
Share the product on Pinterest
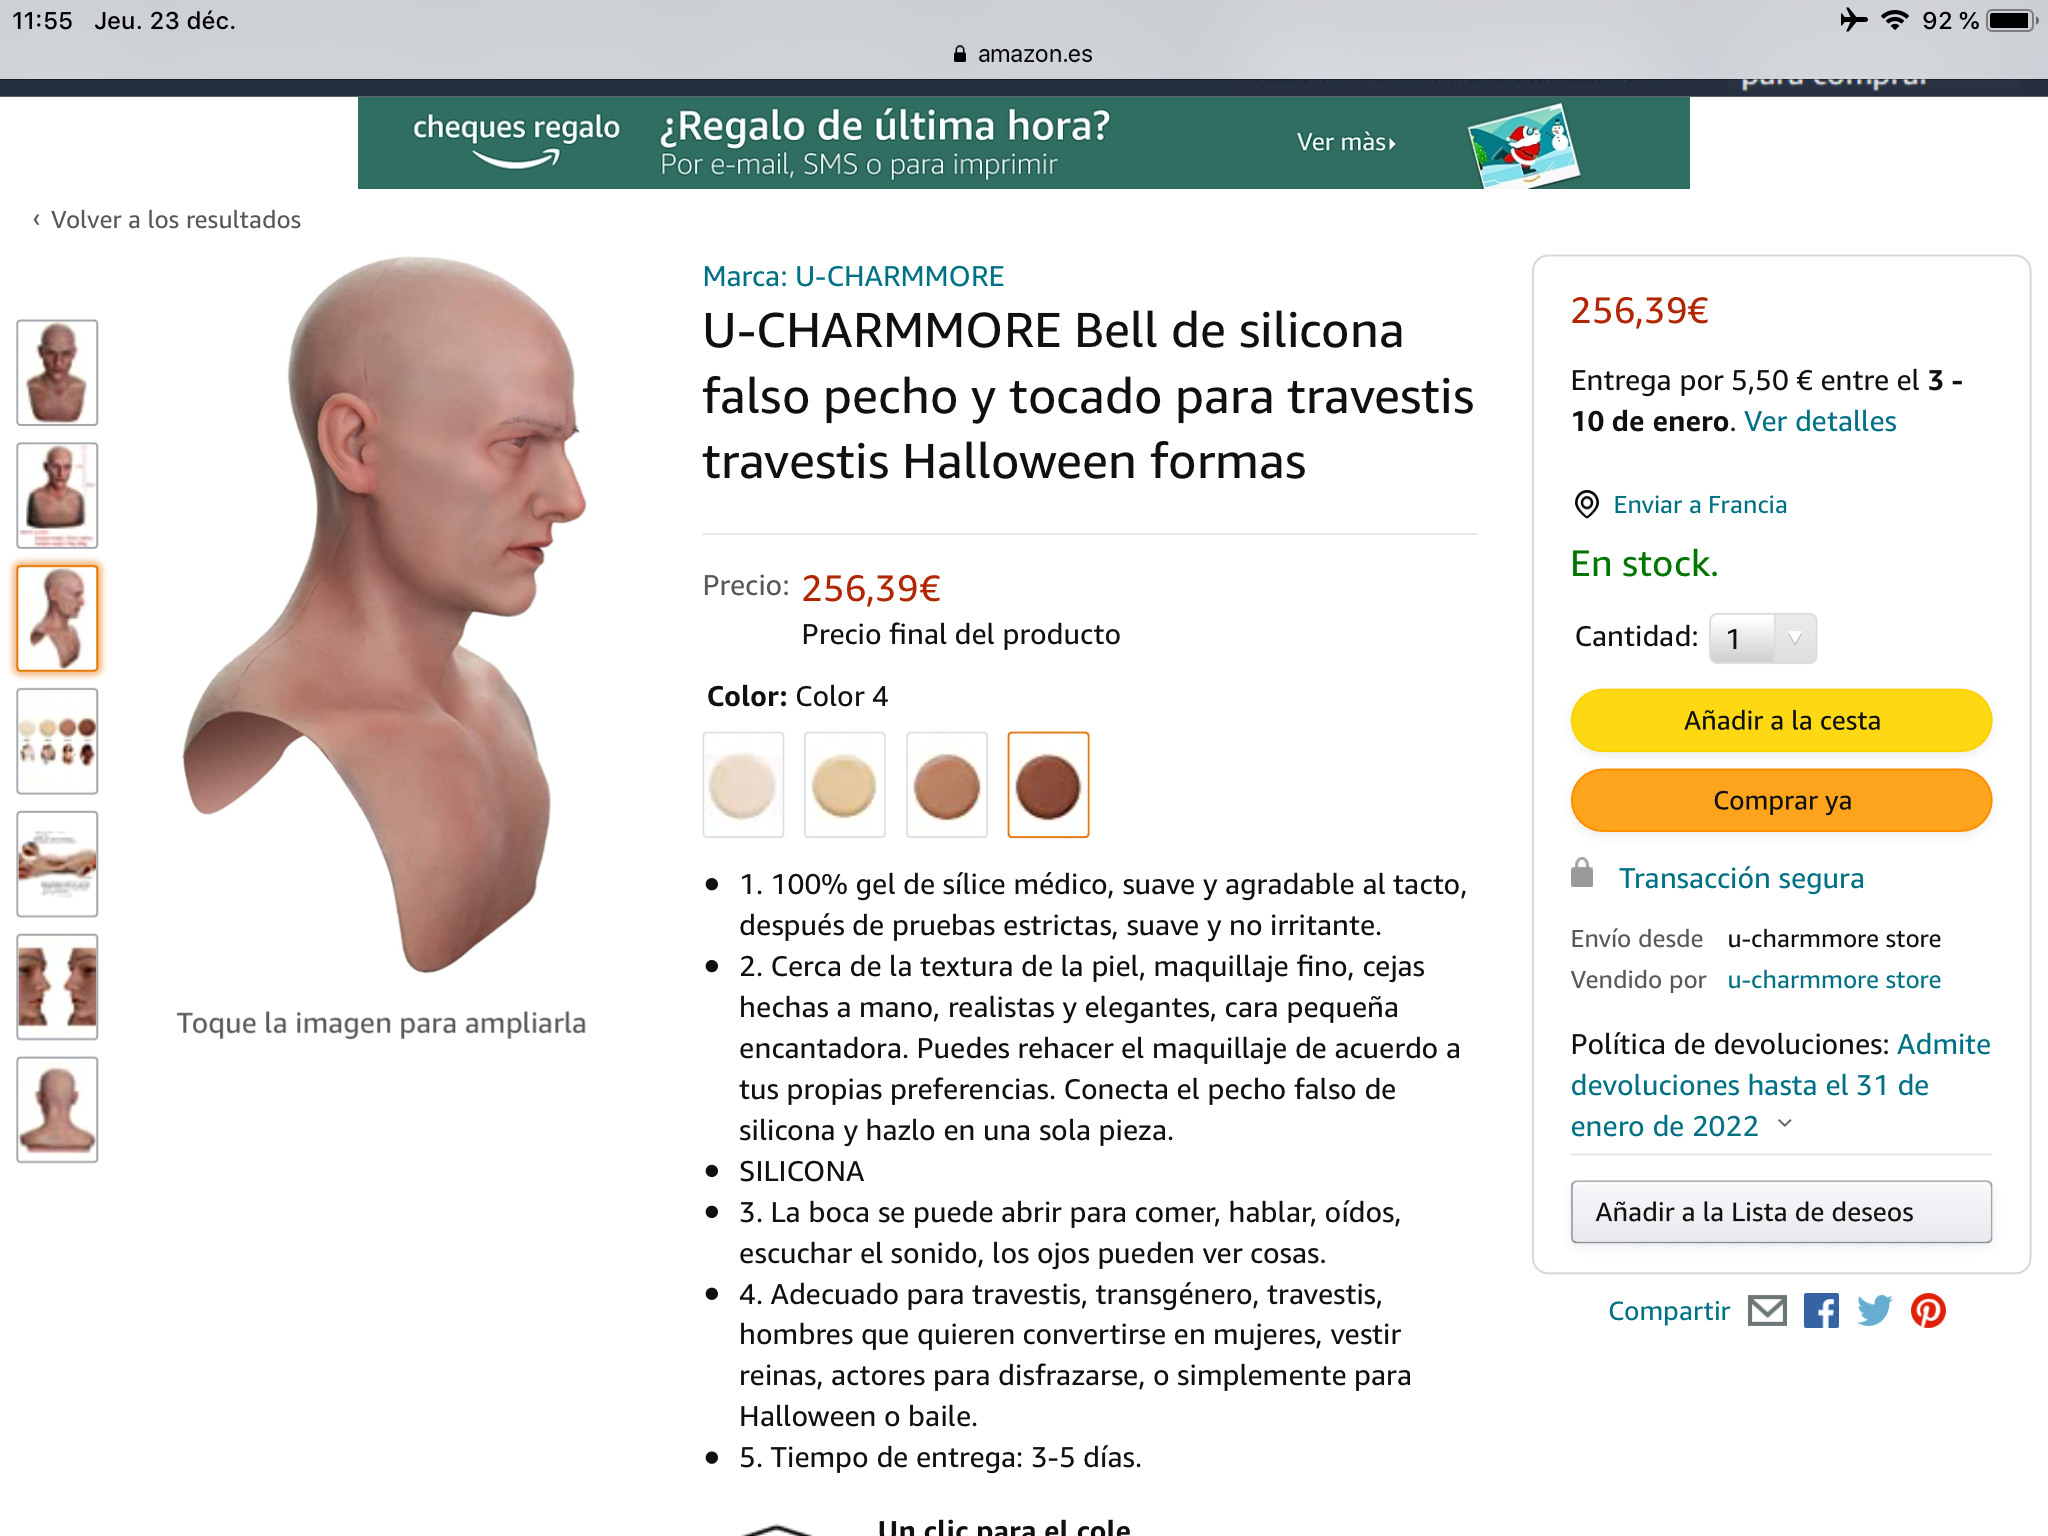coord(1928,1310)
